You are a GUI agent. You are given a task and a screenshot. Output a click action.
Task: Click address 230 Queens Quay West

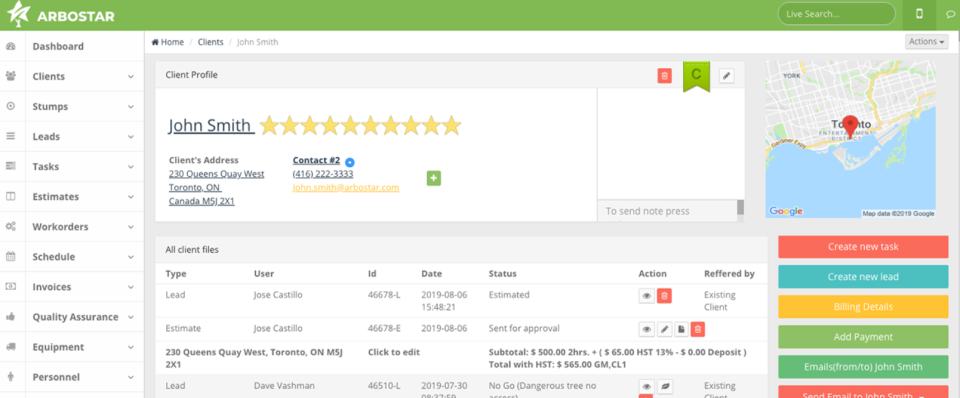tap(217, 174)
